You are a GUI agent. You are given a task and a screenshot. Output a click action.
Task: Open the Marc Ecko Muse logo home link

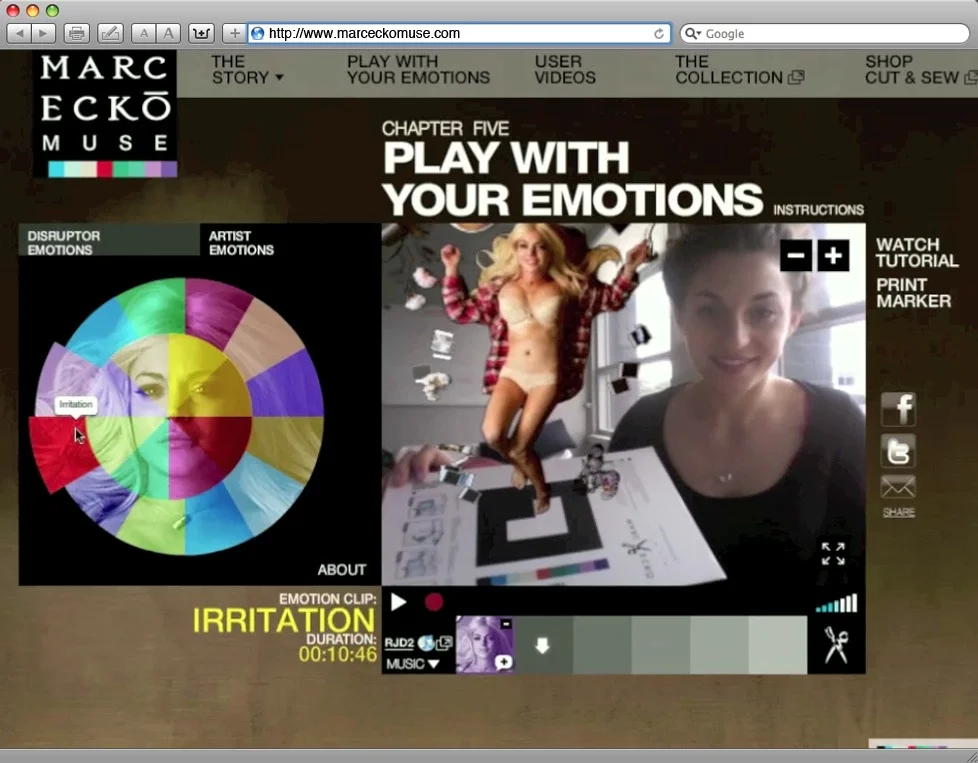105,114
